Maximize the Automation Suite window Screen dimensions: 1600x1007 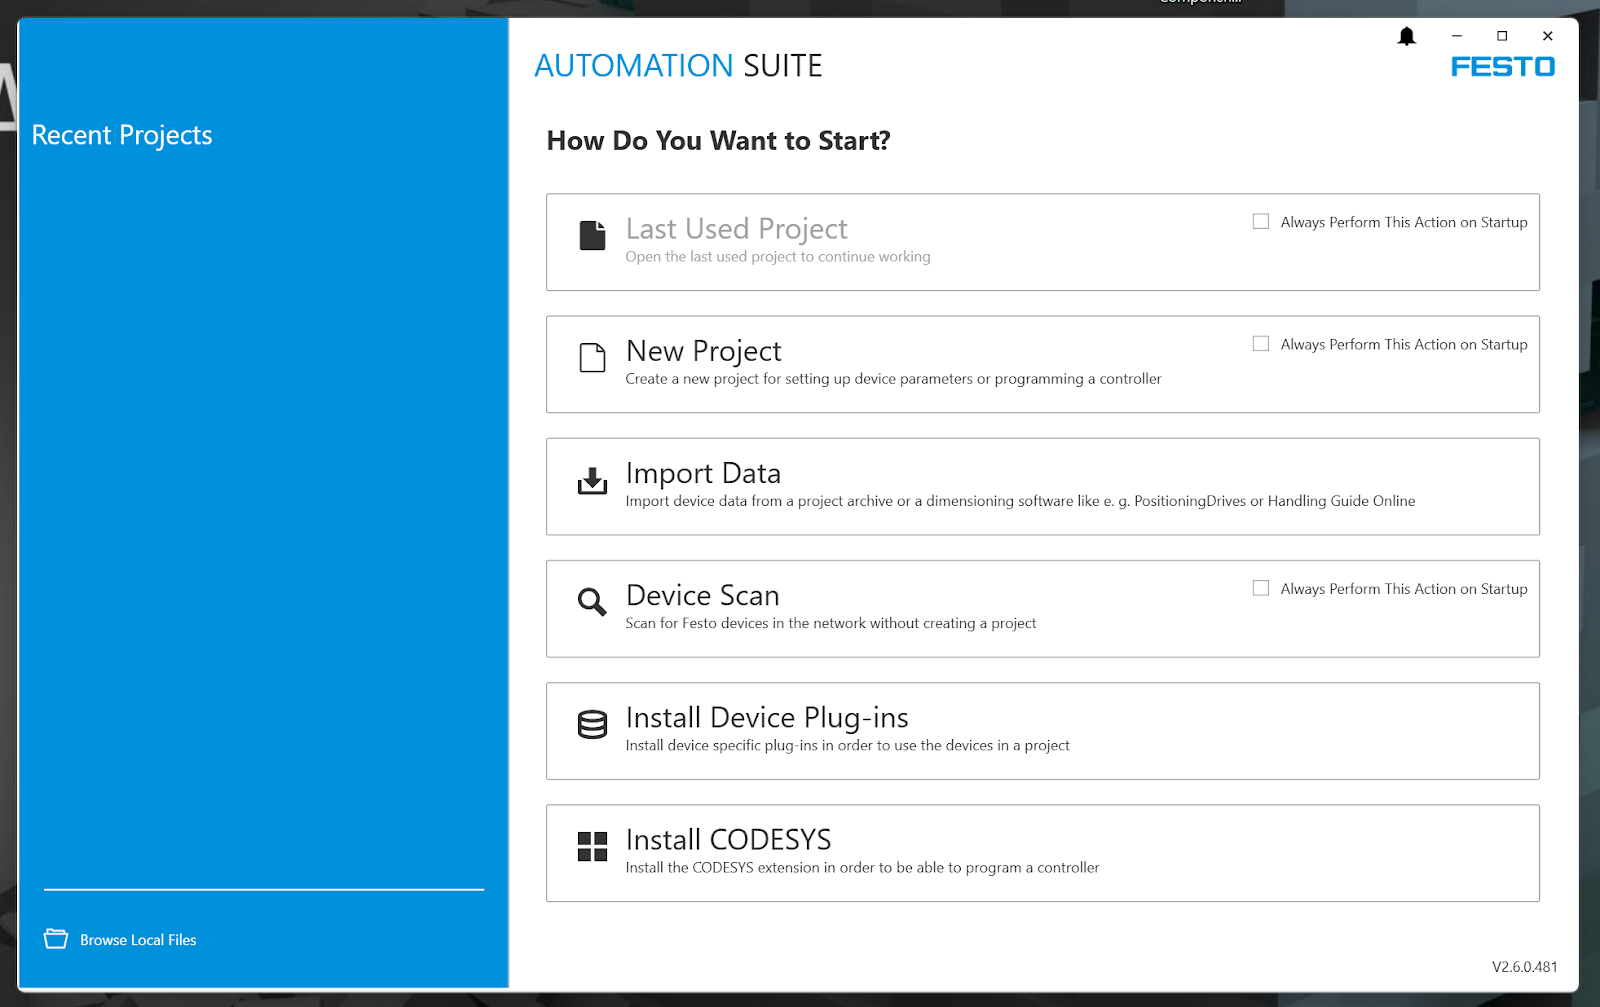click(x=1502, y=36)
